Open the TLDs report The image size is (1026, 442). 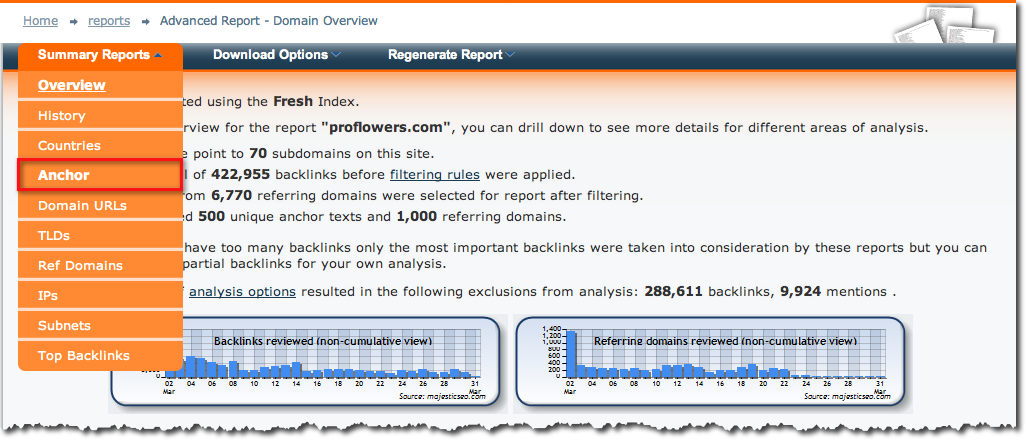pyautogui.click(x=54, y=236)
